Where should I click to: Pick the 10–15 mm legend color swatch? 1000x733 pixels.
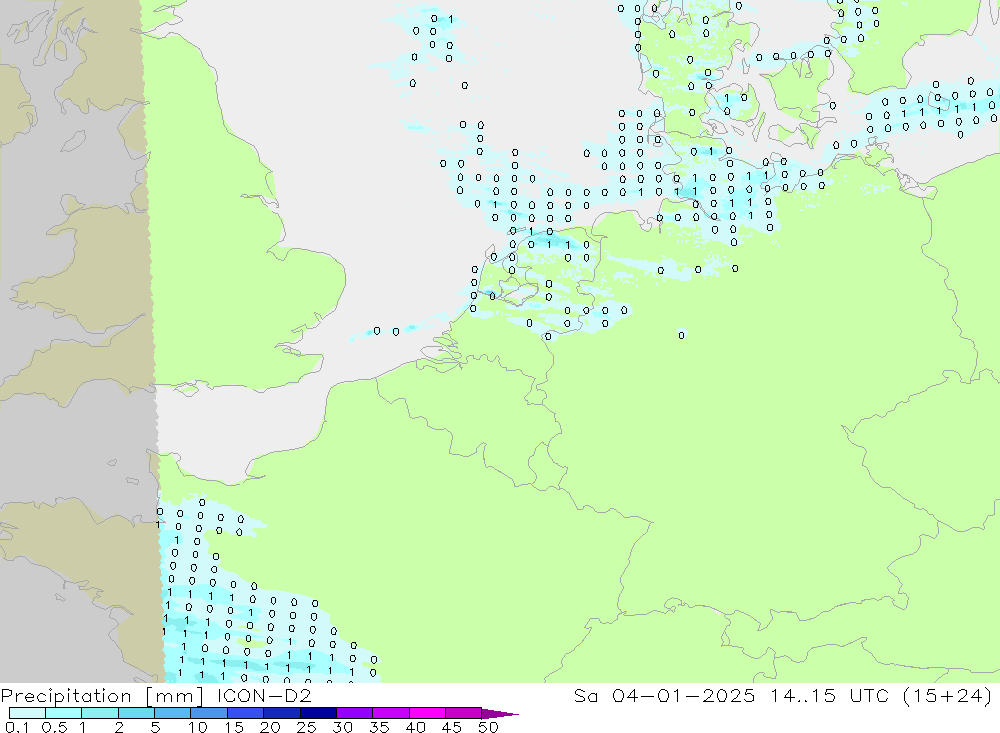point(209,713)
